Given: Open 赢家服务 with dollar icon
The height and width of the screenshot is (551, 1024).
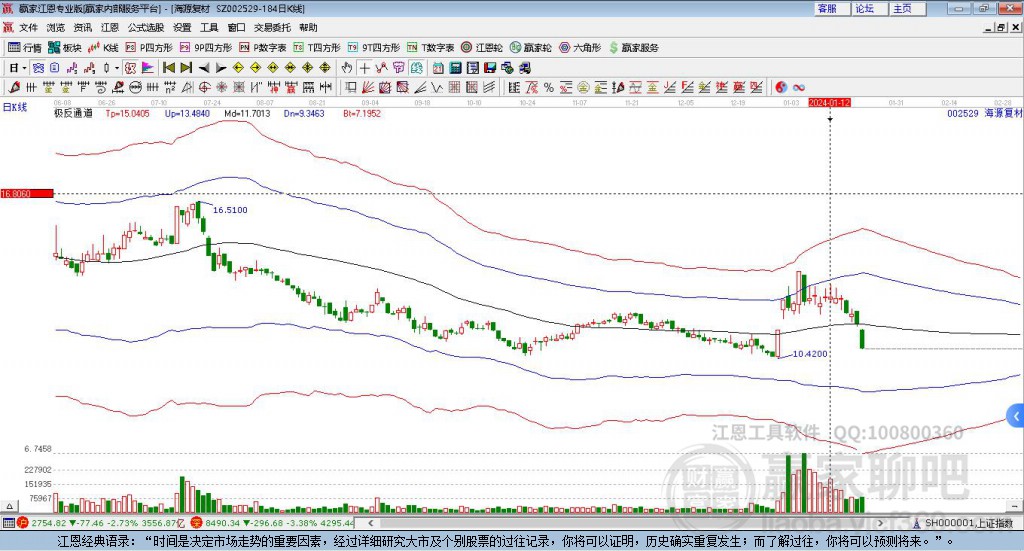Looking at the screenshot, I should (x=633, y=48).
